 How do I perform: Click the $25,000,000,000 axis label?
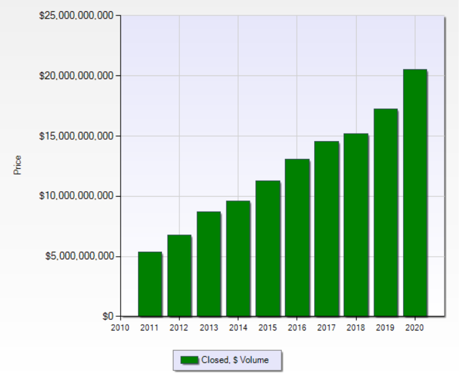coord(76,16)
